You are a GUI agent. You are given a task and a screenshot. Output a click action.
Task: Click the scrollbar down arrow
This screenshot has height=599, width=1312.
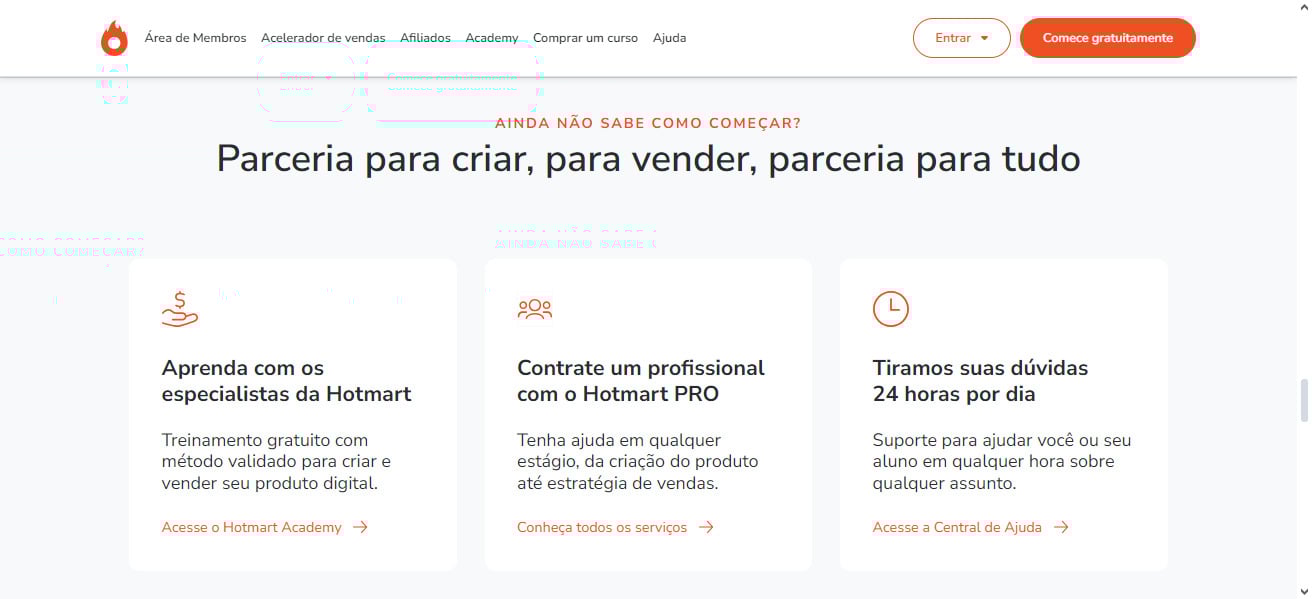pos(1304,591)
